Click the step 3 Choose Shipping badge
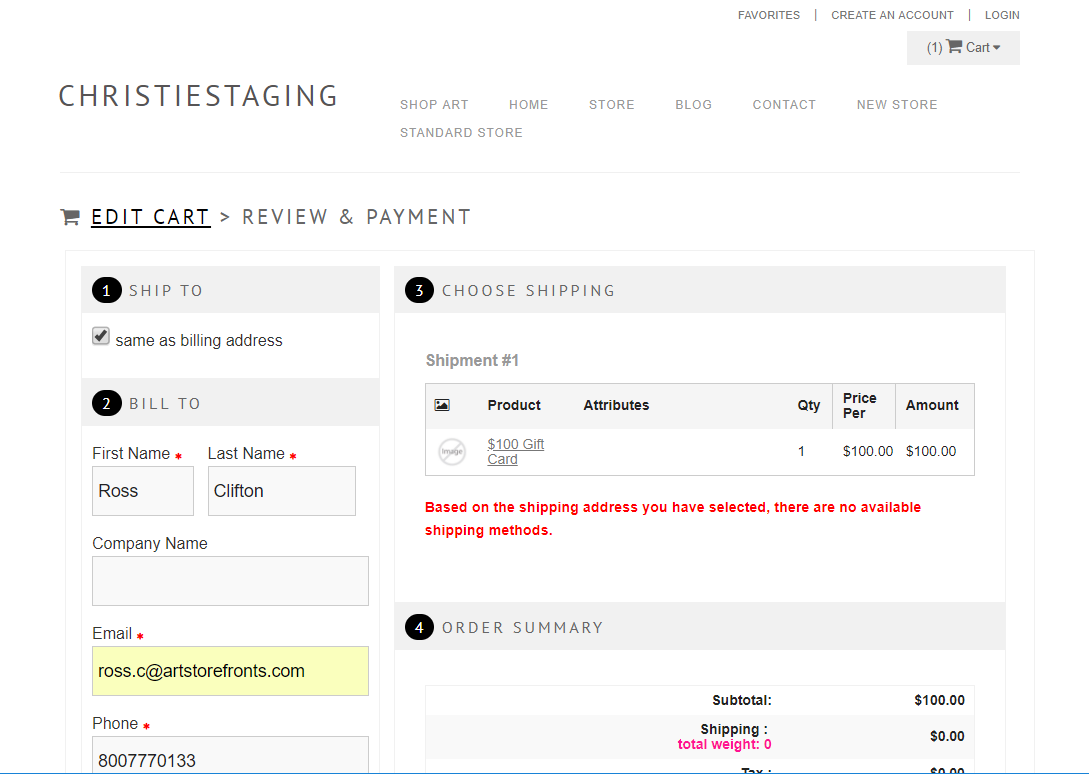The width and height of the screenshot is (1089, 774). click(x=419, y=291)
